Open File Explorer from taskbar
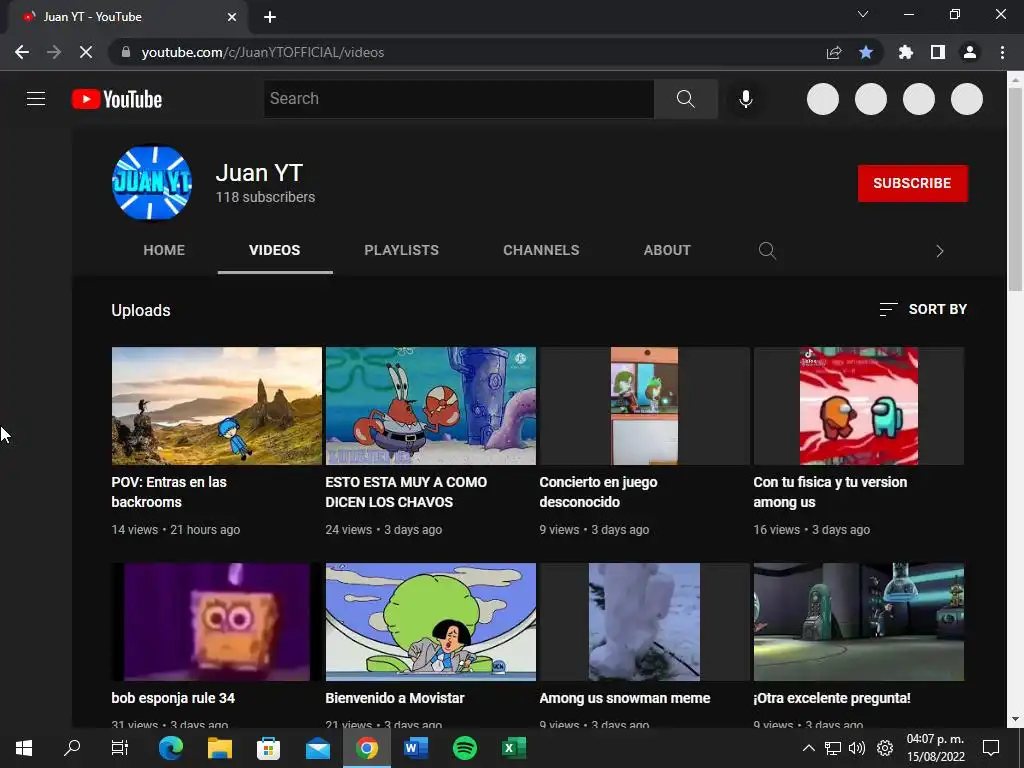 220,748
